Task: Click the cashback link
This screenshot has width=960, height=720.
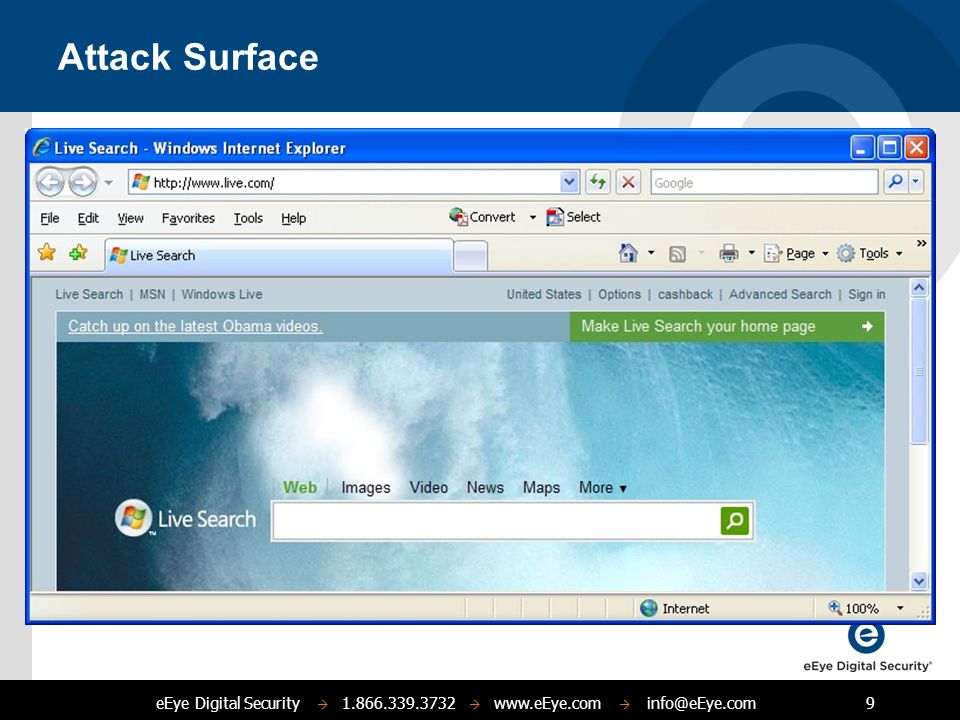Action: click(685, 294)
